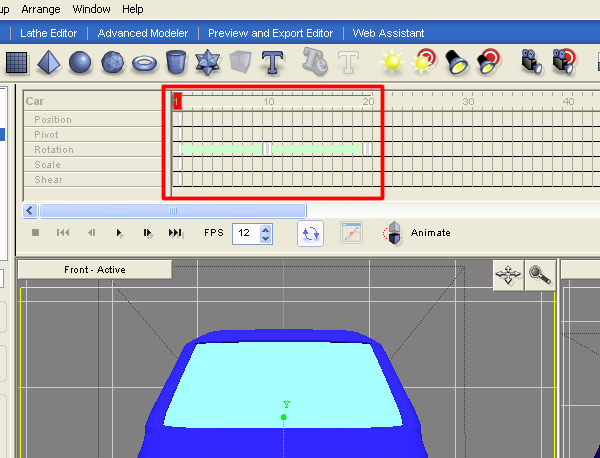Insert a geodesic sphere primitive
The width and height of the screenshot is (600, 458).
(112, 62)
